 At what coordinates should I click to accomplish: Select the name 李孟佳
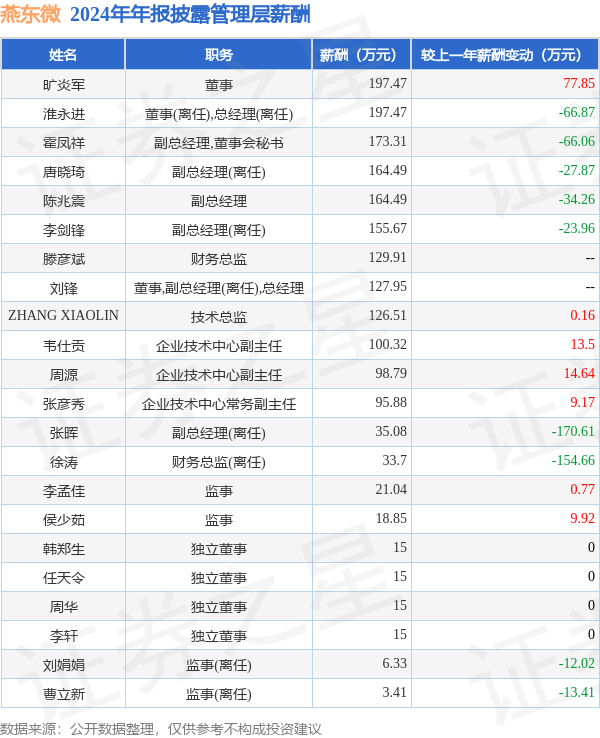coord(64,491)
